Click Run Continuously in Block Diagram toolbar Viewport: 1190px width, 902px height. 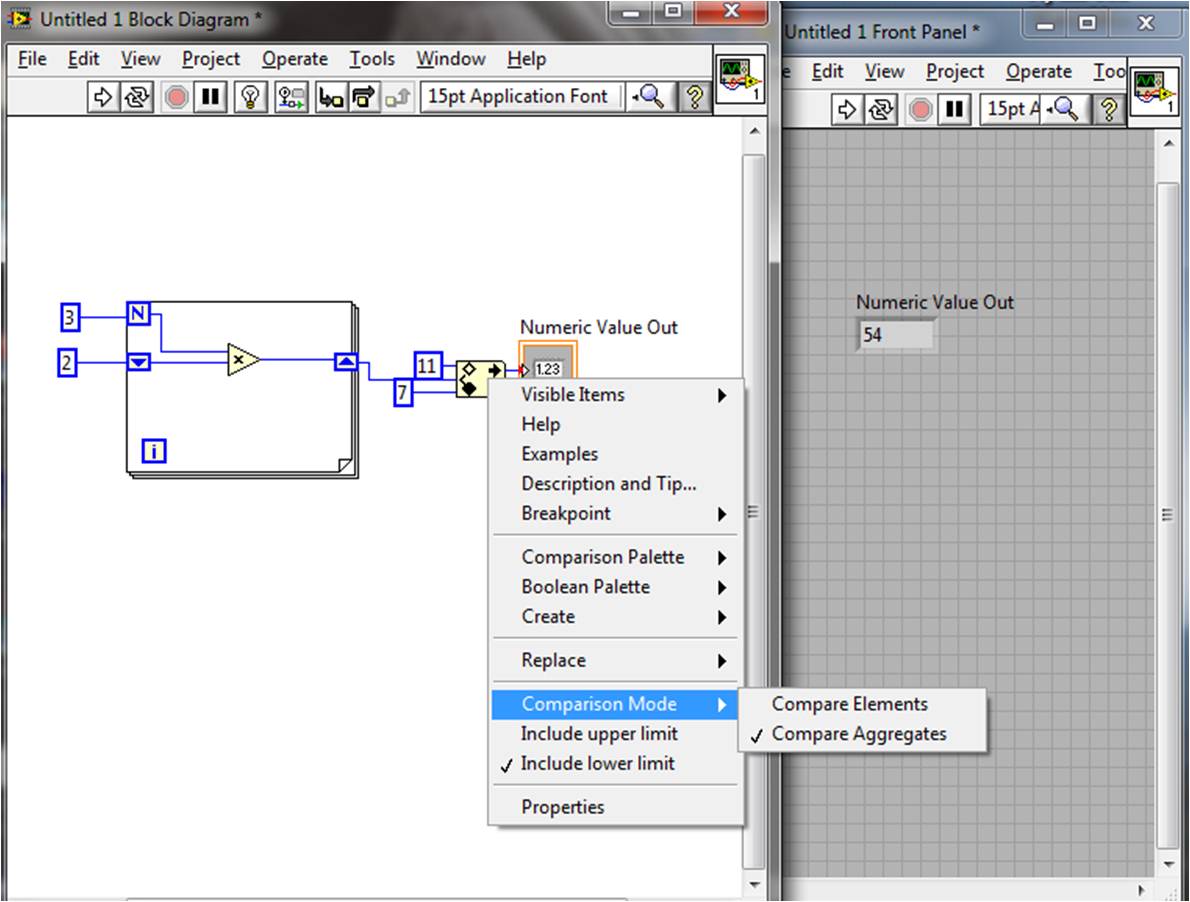136,97
